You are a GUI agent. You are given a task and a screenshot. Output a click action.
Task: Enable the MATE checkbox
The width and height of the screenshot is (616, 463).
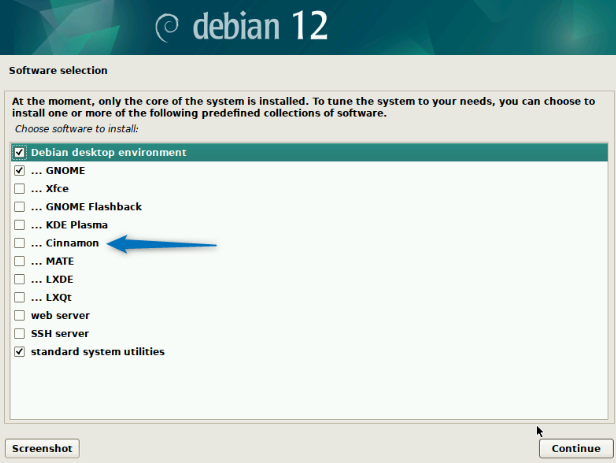click(x=19, y=261)
